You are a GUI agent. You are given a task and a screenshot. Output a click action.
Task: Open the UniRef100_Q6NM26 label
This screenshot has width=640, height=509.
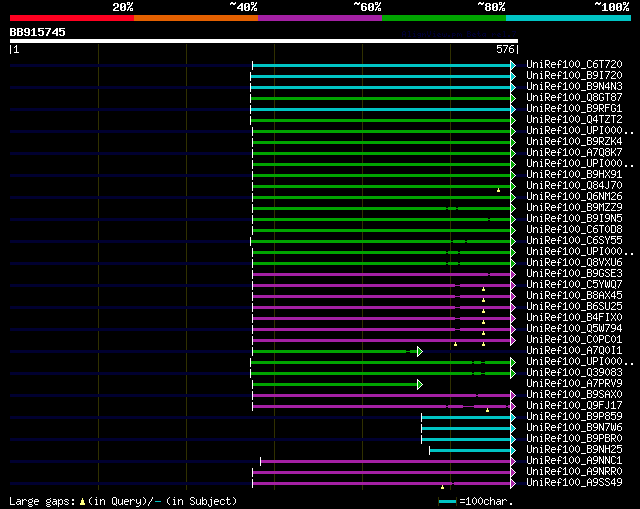pyautogui.click(x=574, y=197)
